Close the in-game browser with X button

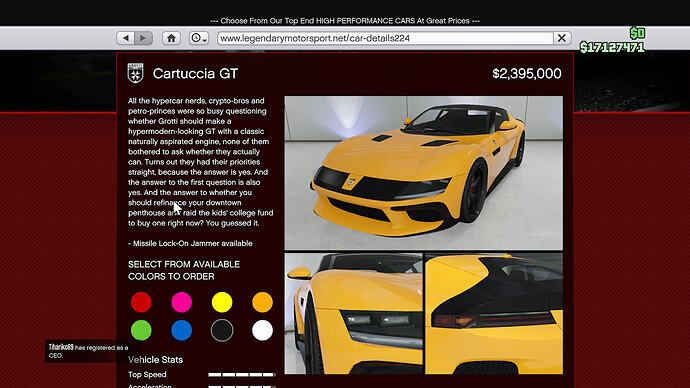point(562,38)
